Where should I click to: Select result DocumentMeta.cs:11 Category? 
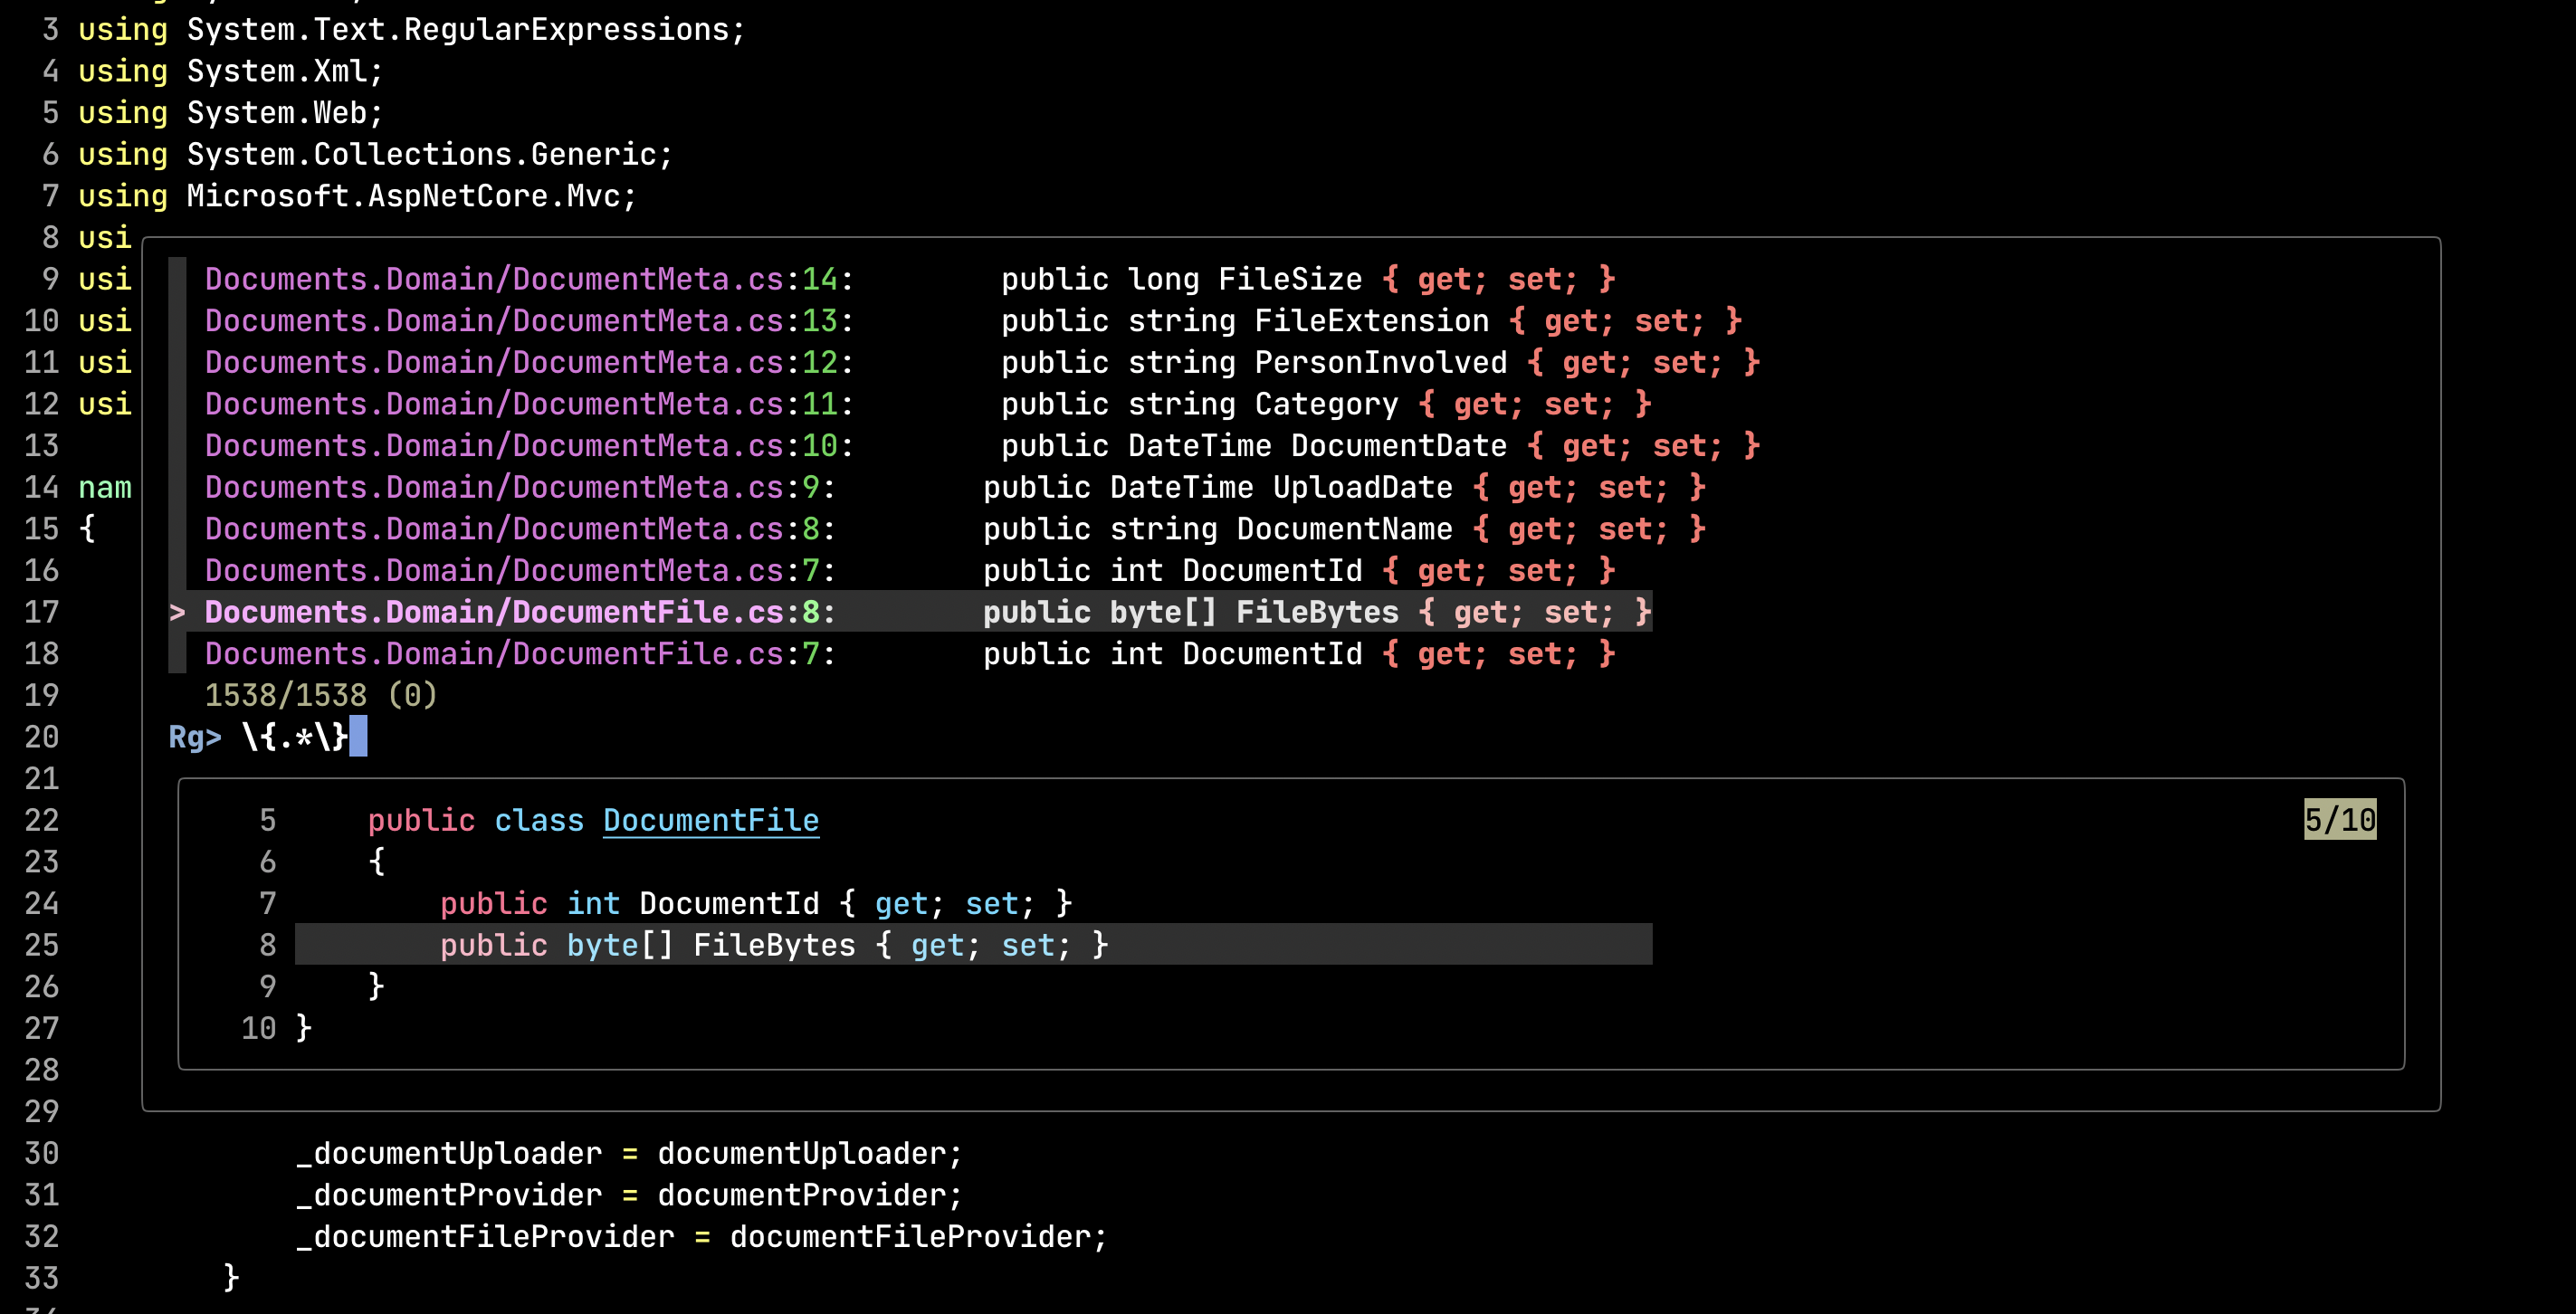[928, 404]
